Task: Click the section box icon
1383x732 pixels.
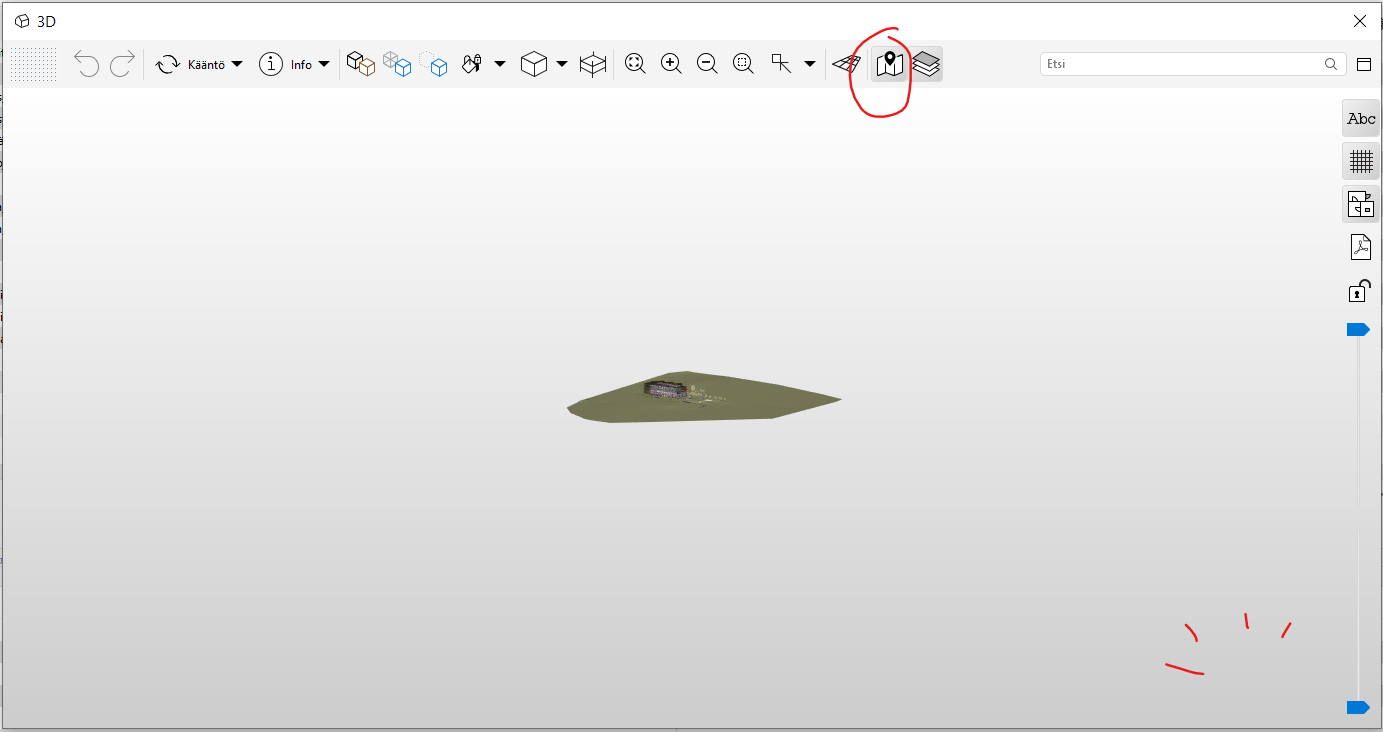Action: coord(593,65)
